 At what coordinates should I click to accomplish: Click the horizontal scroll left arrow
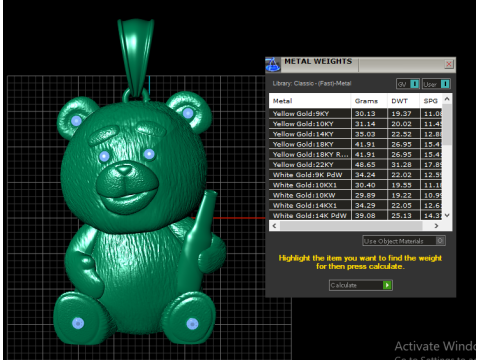pos(274,226)
